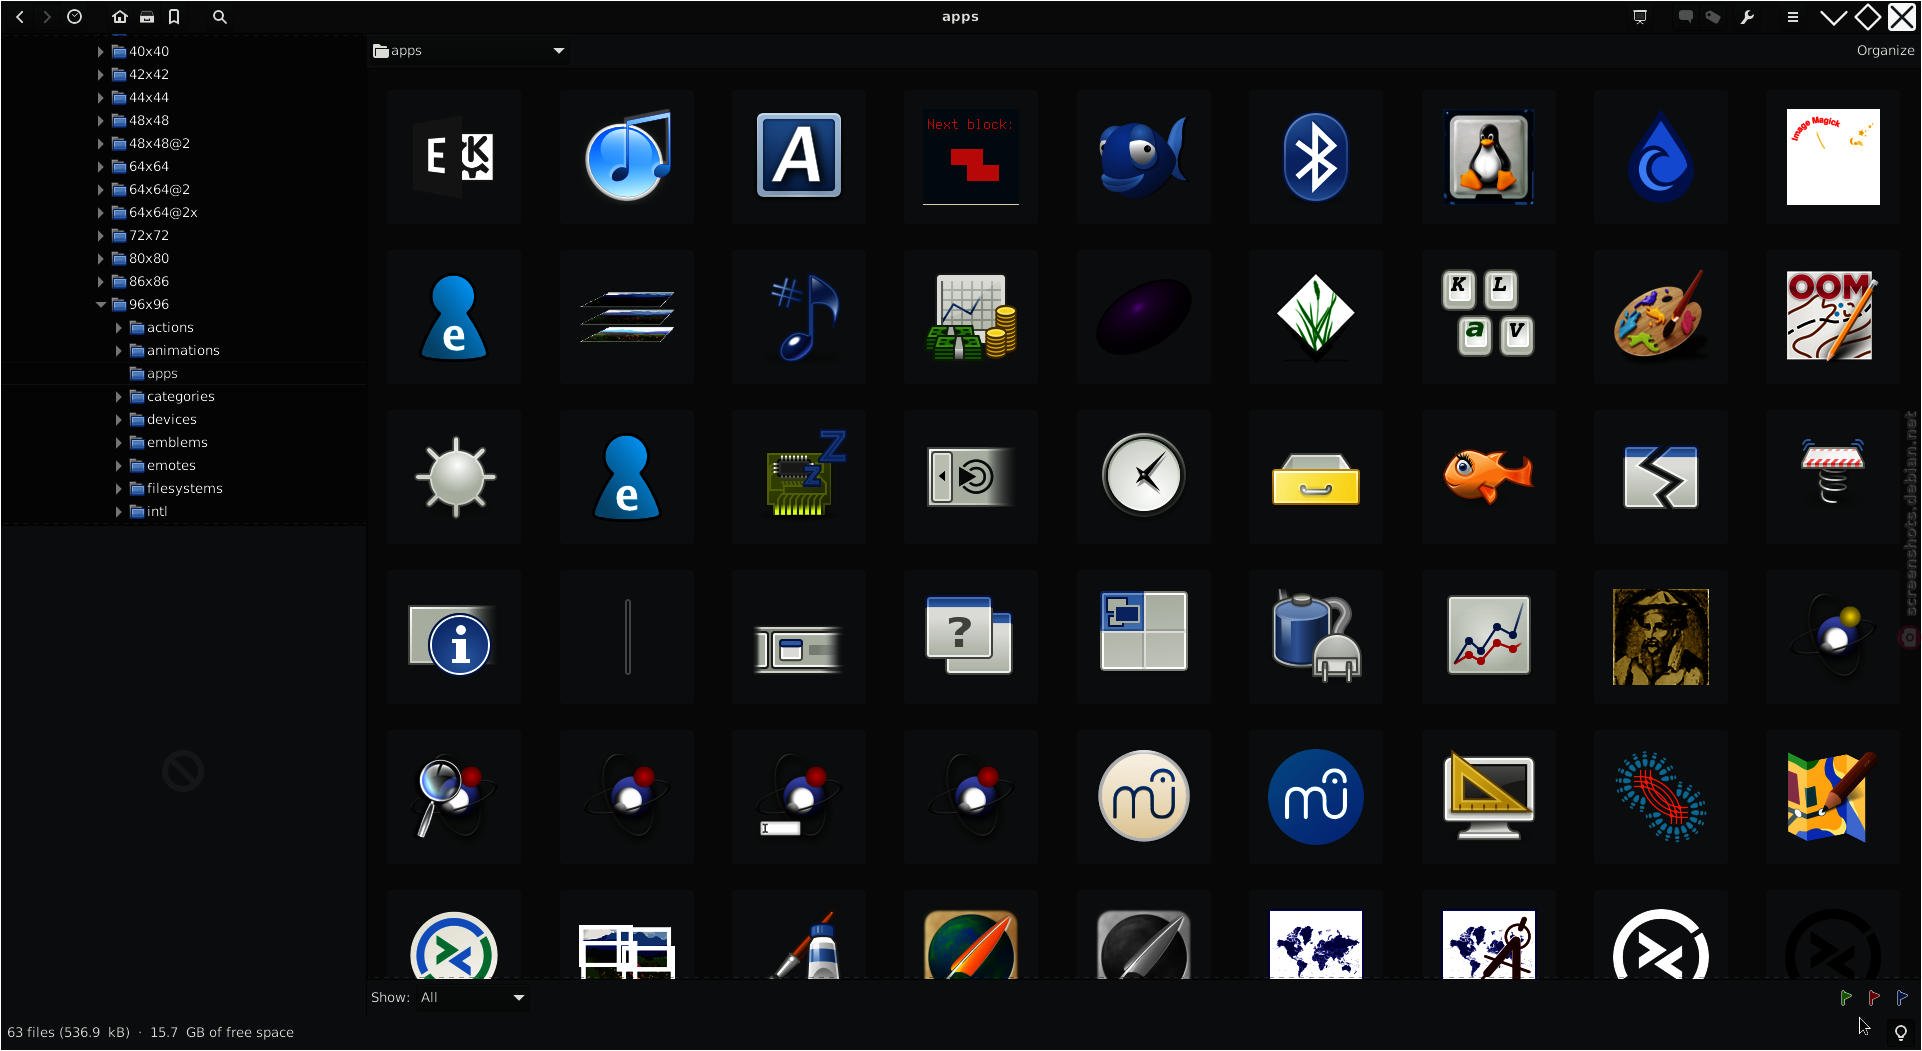This screenshot has height=1051, width=1922.
Task: Collapse the 96x96 folder
Action: [x=100, y=305]
